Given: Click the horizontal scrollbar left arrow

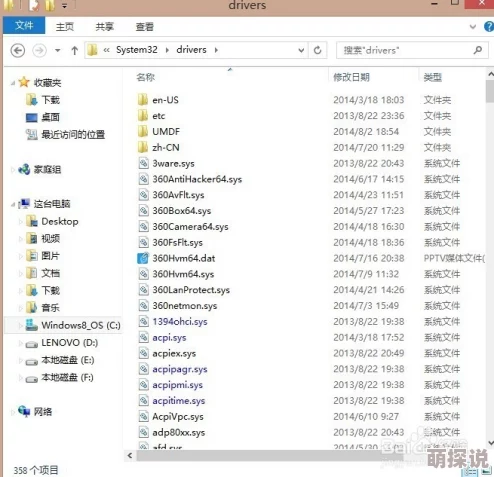Looking at the screenshot, I should pos(130,455).
